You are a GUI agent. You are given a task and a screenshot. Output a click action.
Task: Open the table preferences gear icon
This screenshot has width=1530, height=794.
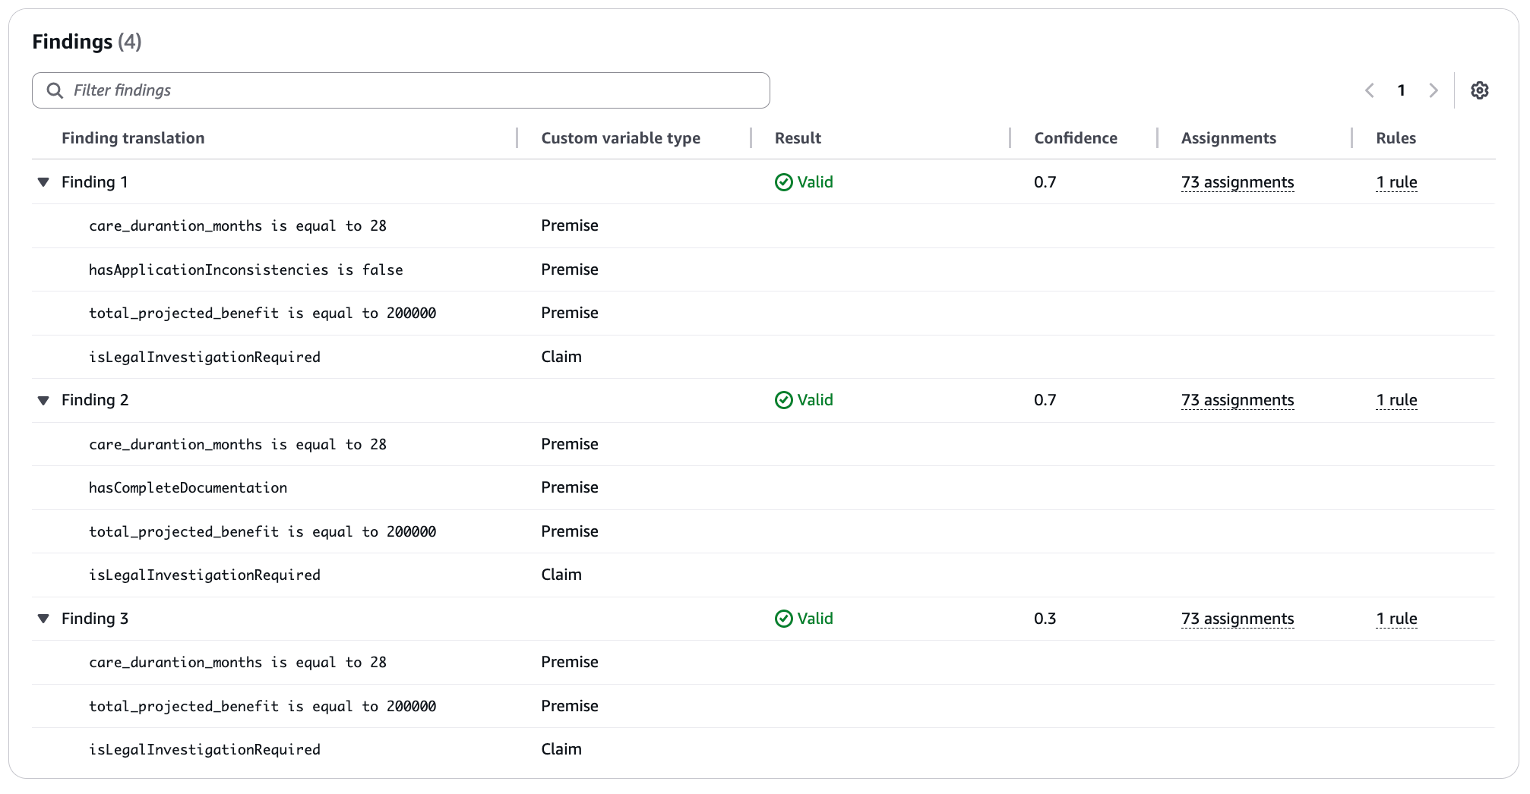tap(1480, 90)
